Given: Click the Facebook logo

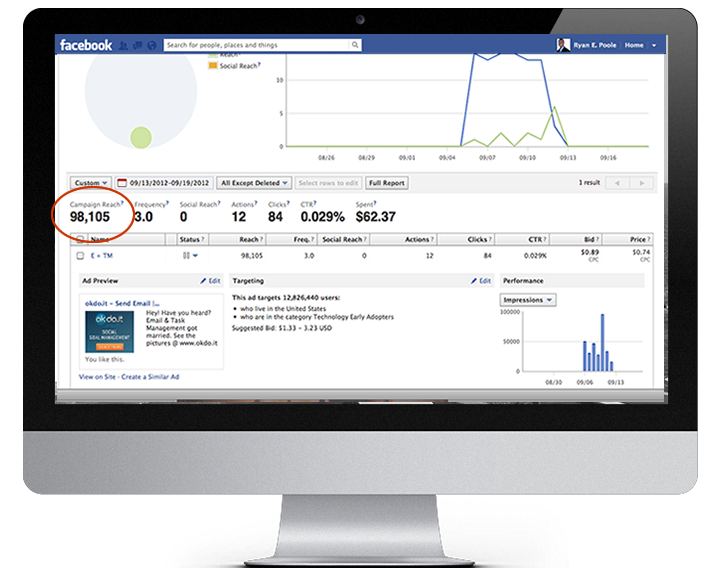Looking at the screenshot, I should click(86, 45).
